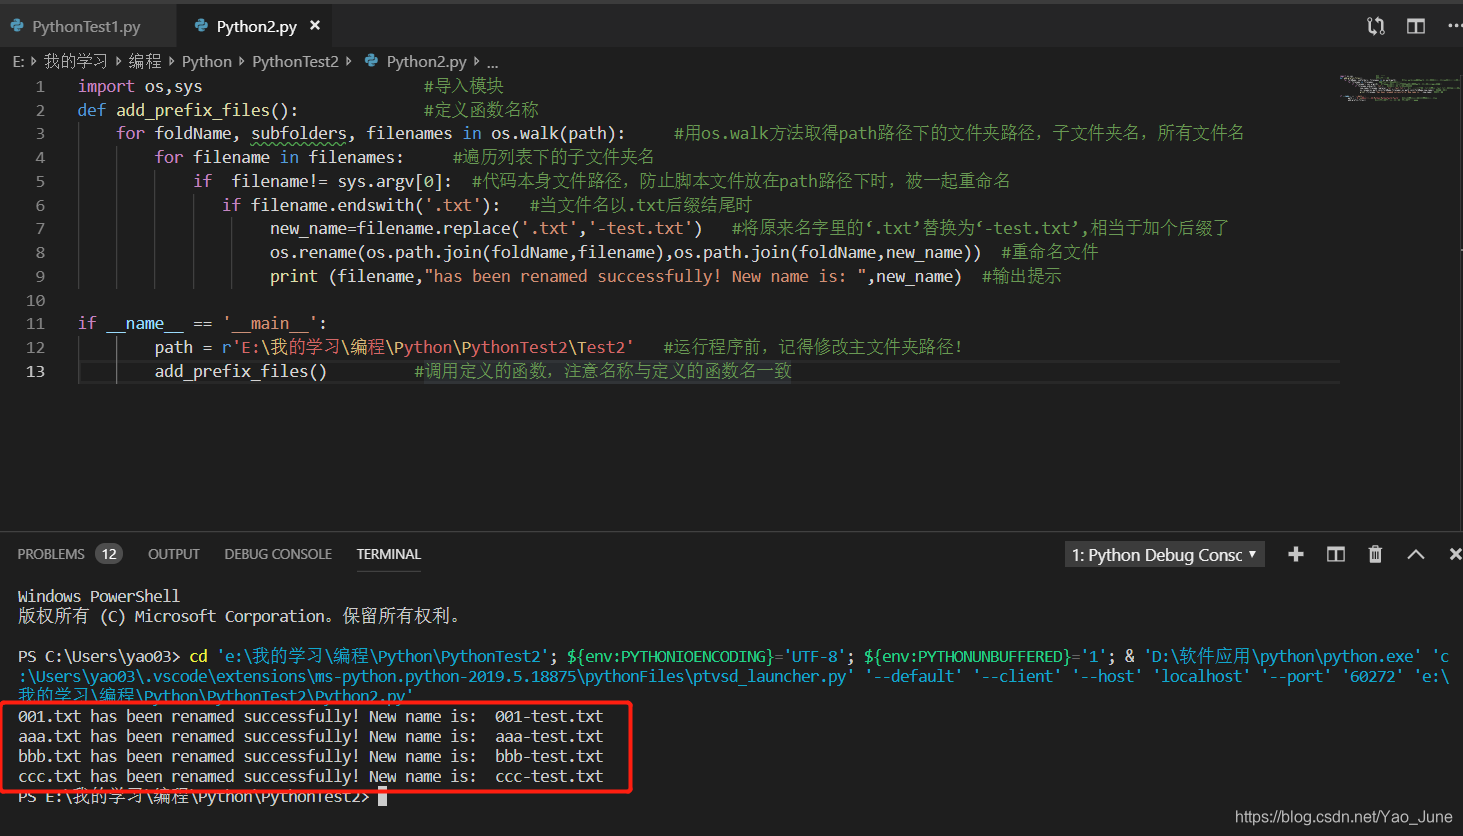Place cursor on 'import os,sys' line
The width and height of the screenshot is (1463, 836).
tap(140, 86)
